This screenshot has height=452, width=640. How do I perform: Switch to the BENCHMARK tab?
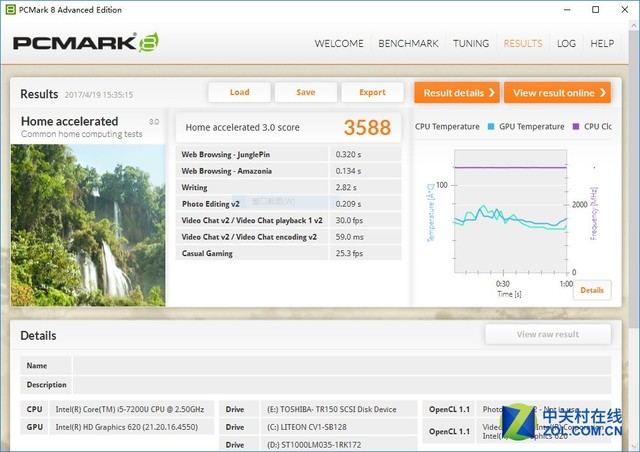[408, 43]
